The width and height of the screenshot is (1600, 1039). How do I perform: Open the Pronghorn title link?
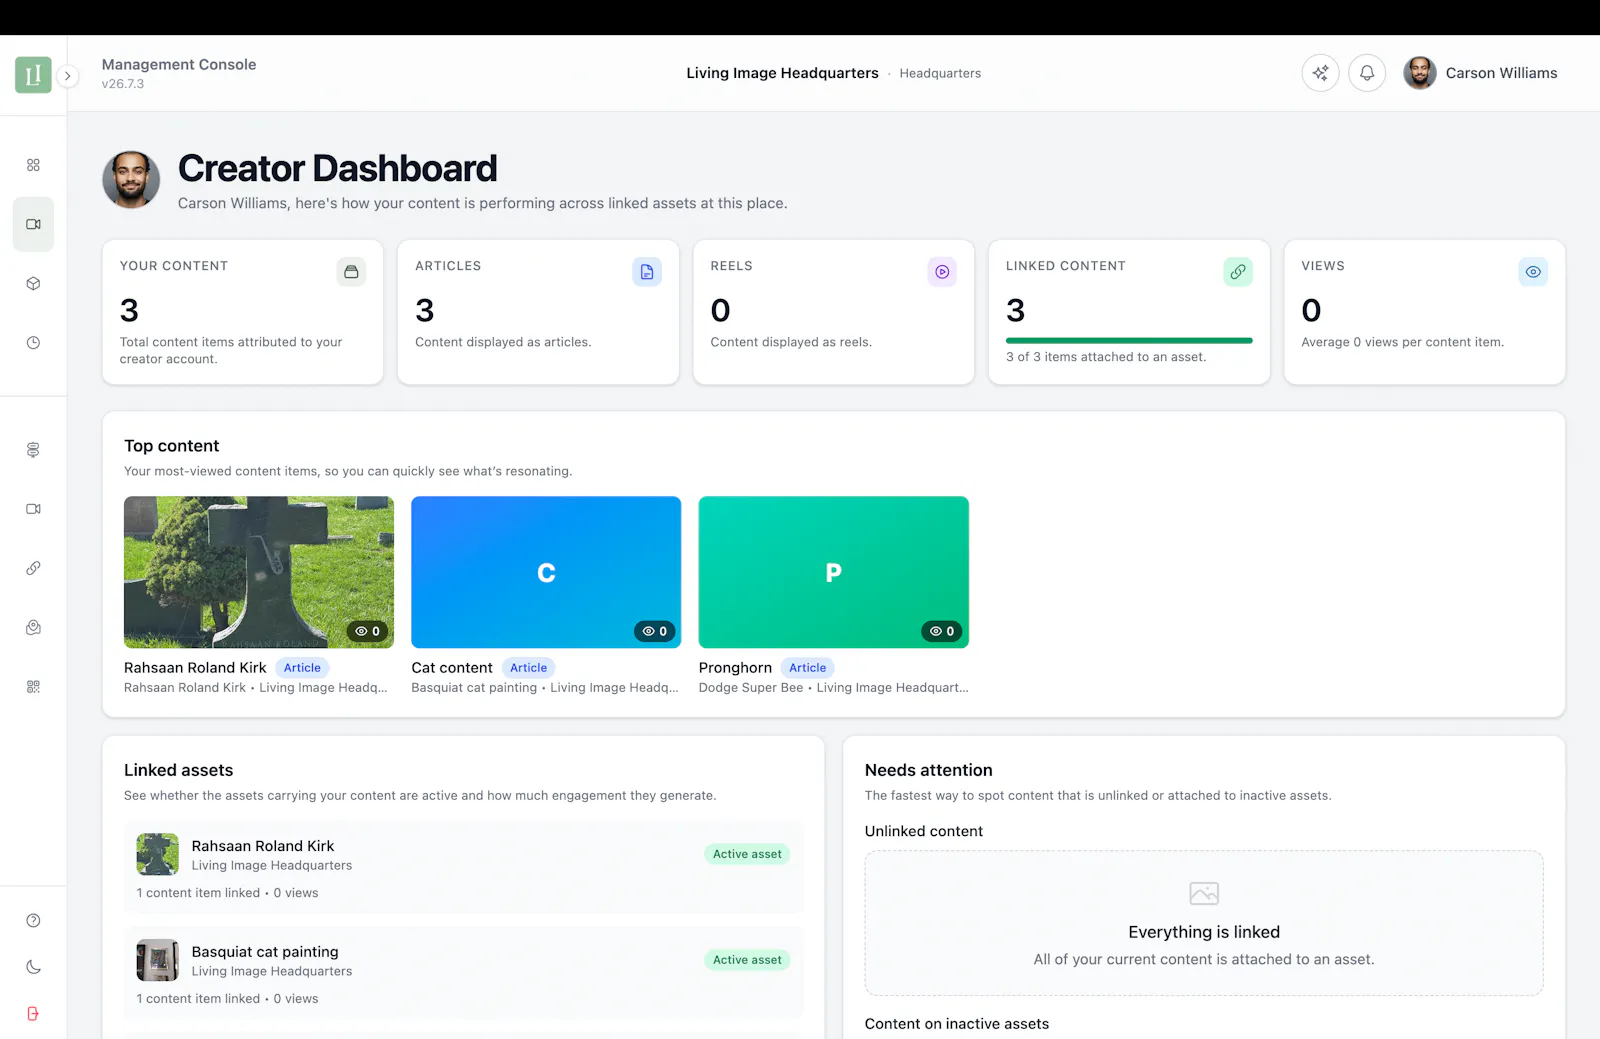[735, 668]
